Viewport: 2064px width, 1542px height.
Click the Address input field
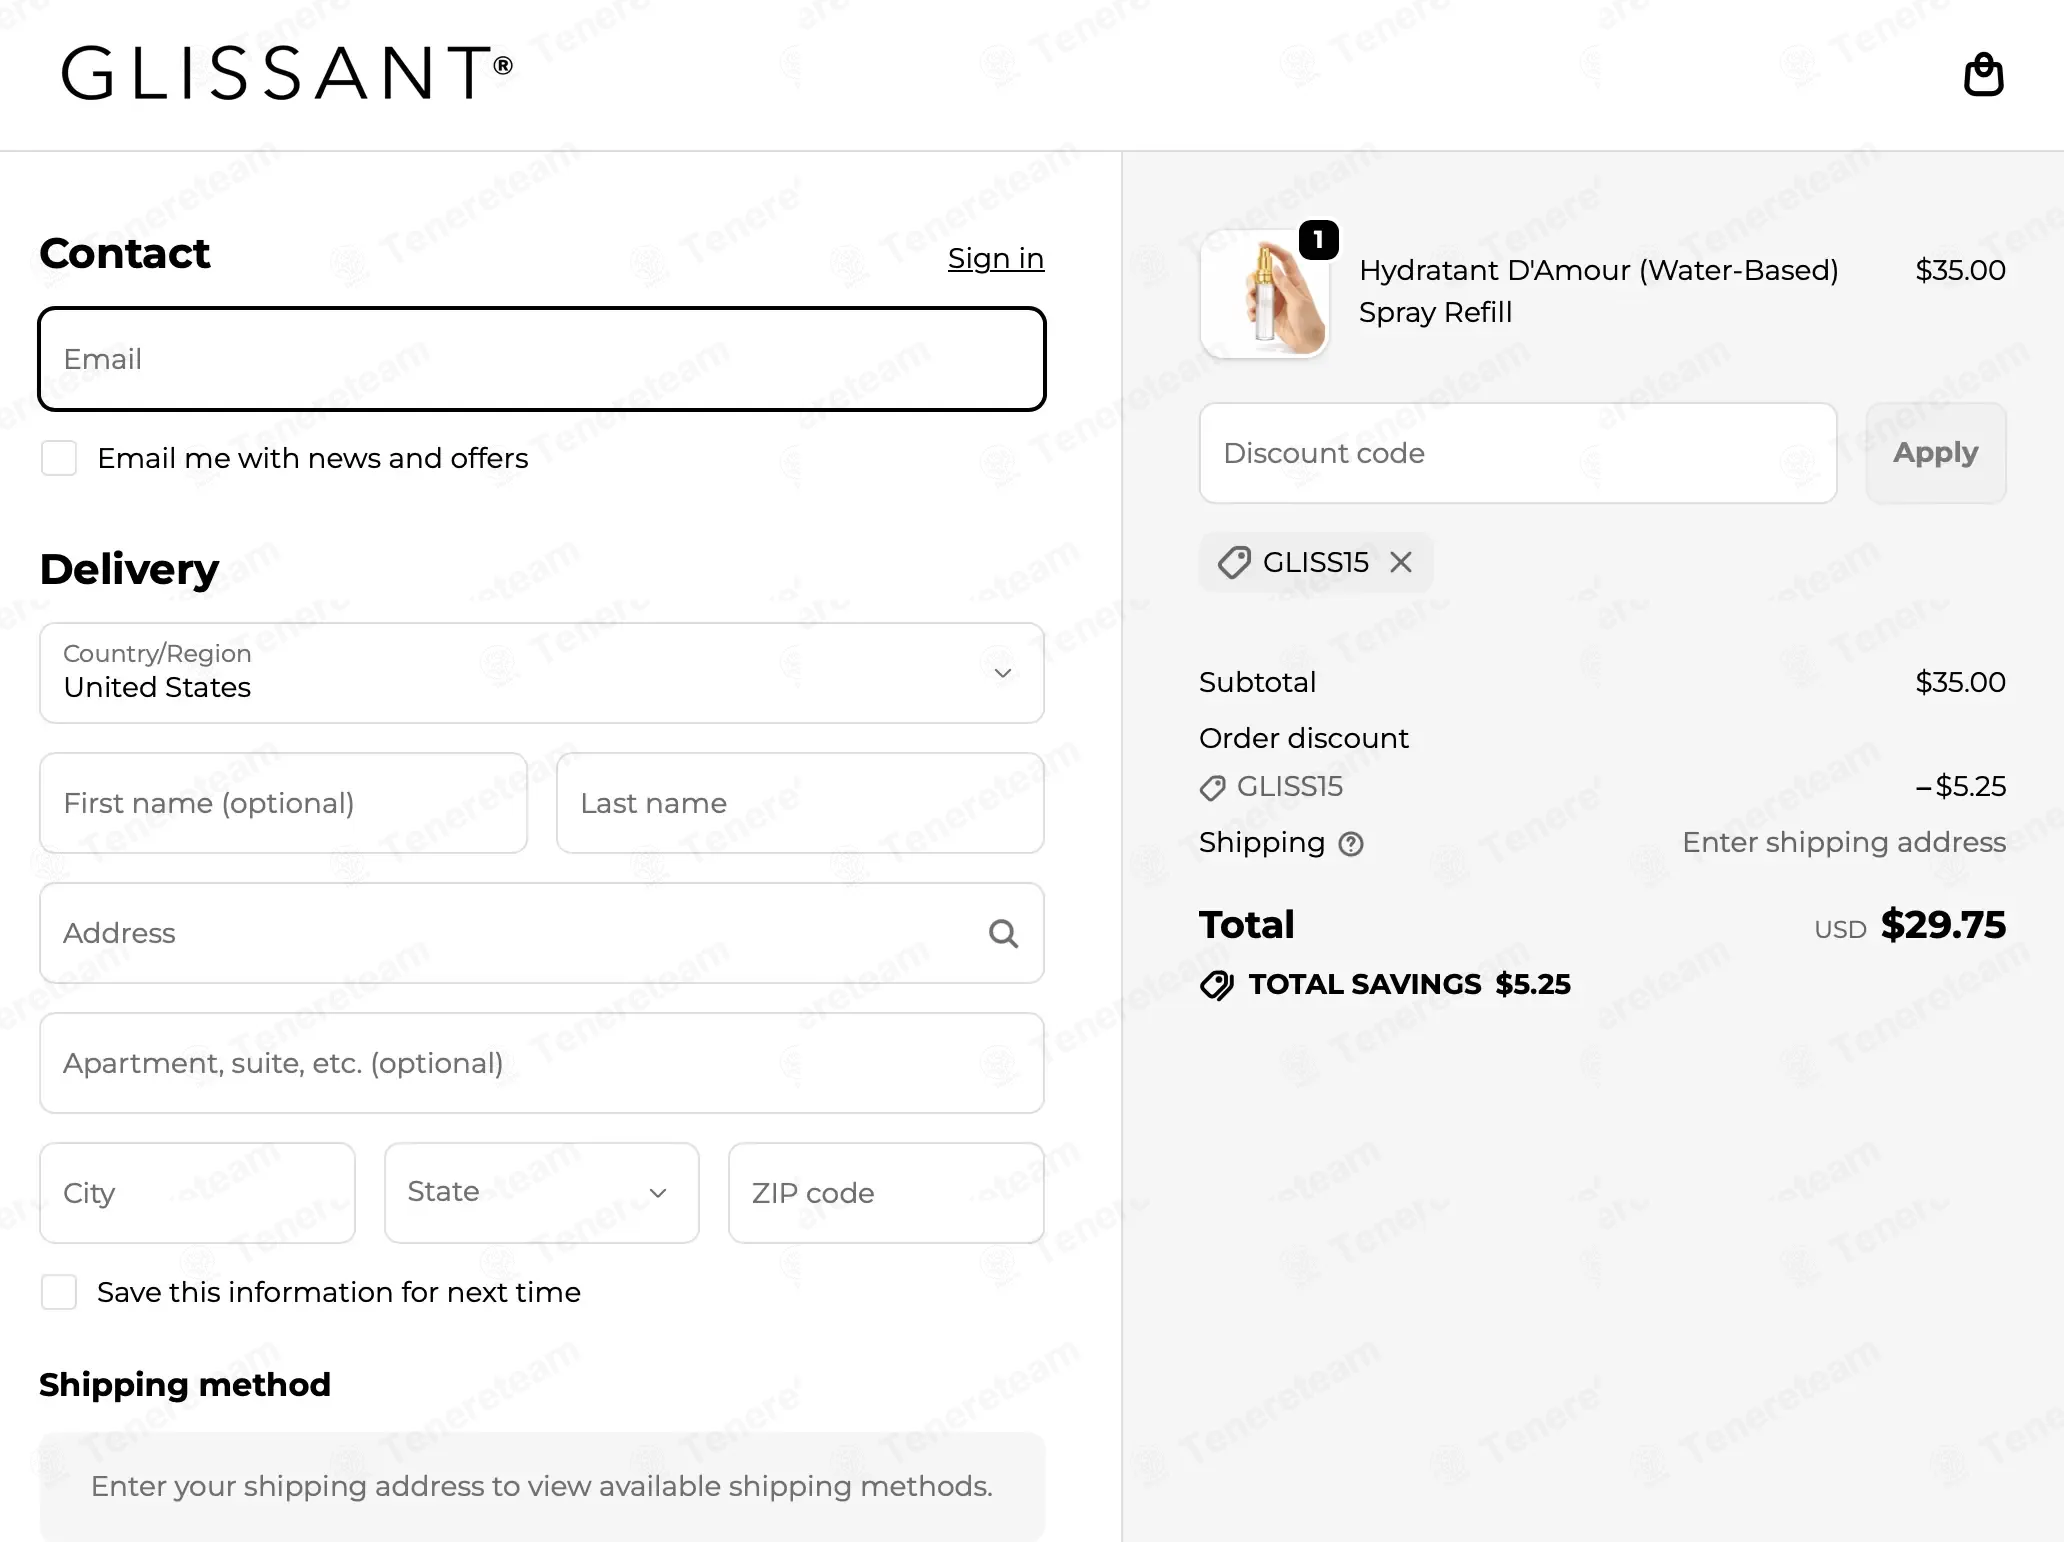click(542, 933)
